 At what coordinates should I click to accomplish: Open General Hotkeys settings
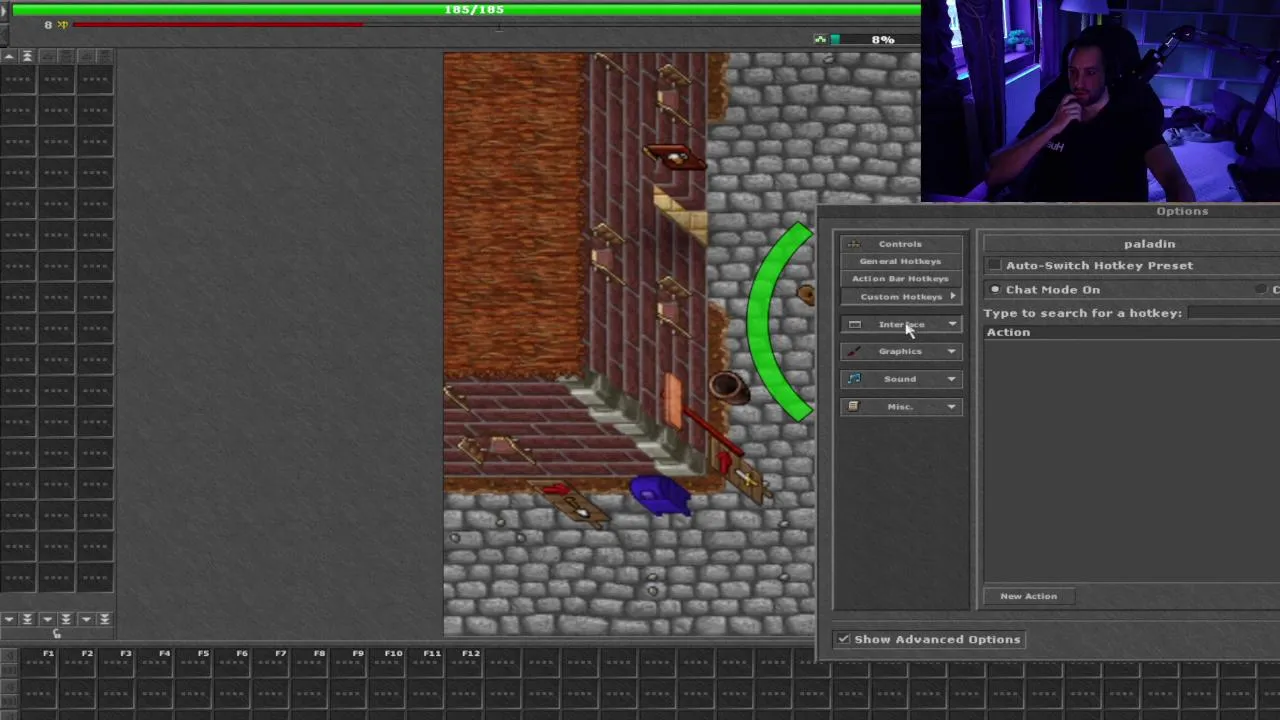tap(900, 261)
